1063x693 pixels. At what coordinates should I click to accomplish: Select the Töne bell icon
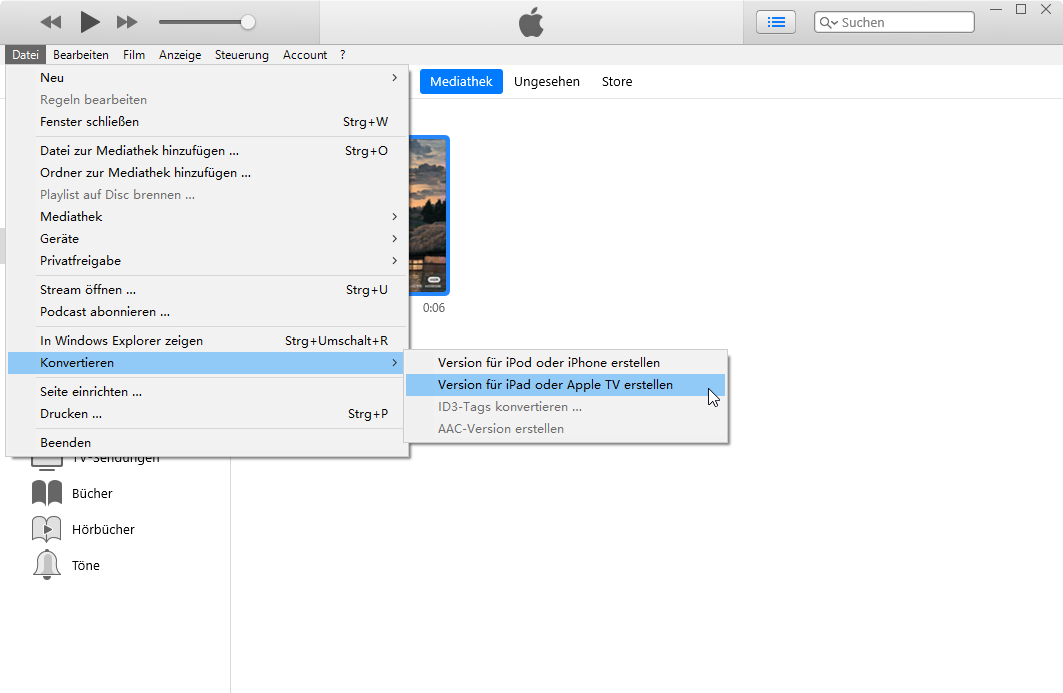point(47,565)
